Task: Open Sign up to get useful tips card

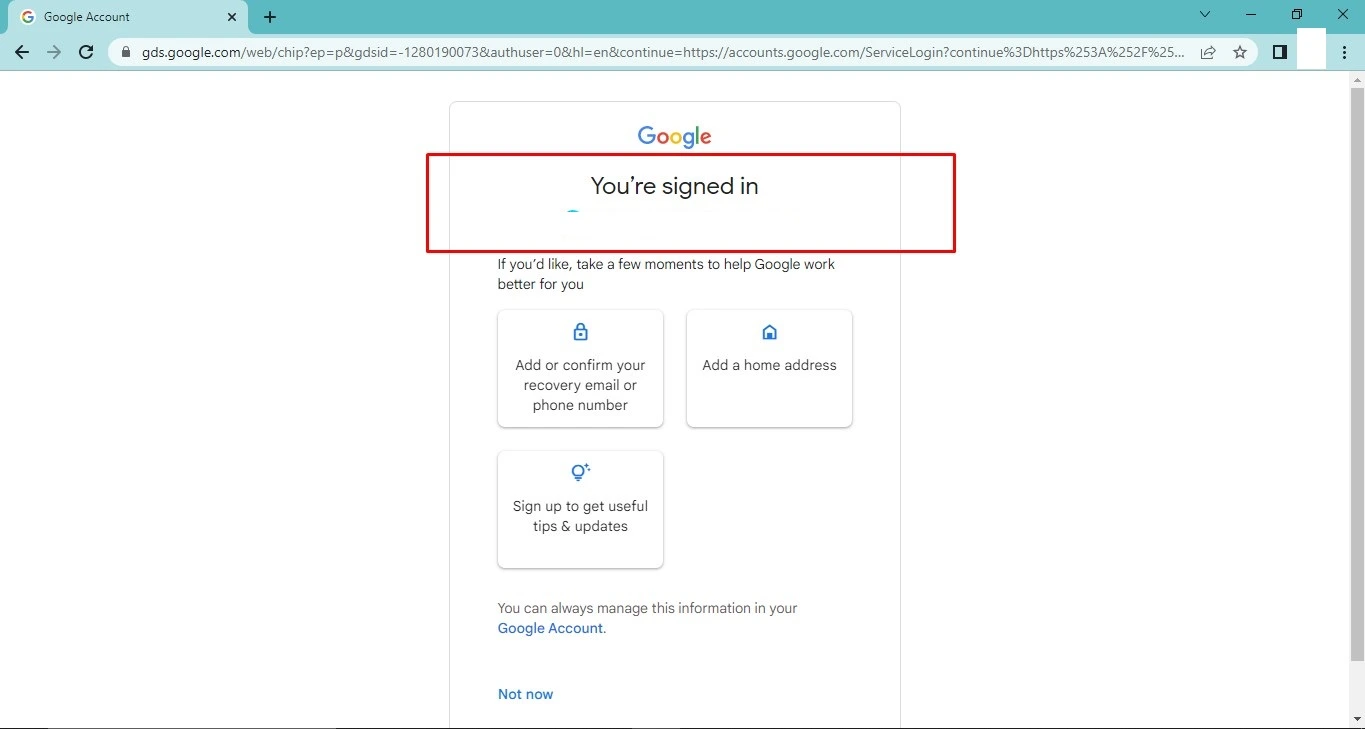Action: pos(580,510)
